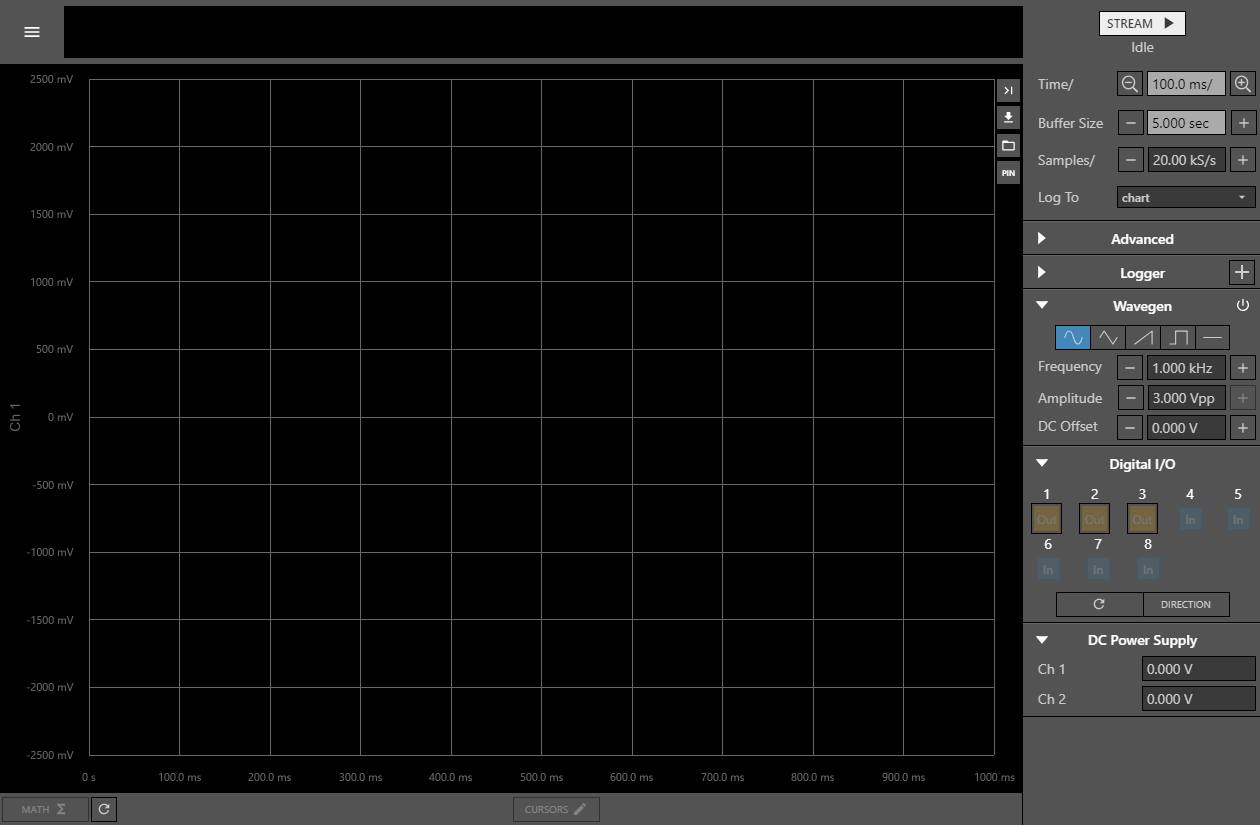
Task: Download the chart data
Action: (1008, 118)
